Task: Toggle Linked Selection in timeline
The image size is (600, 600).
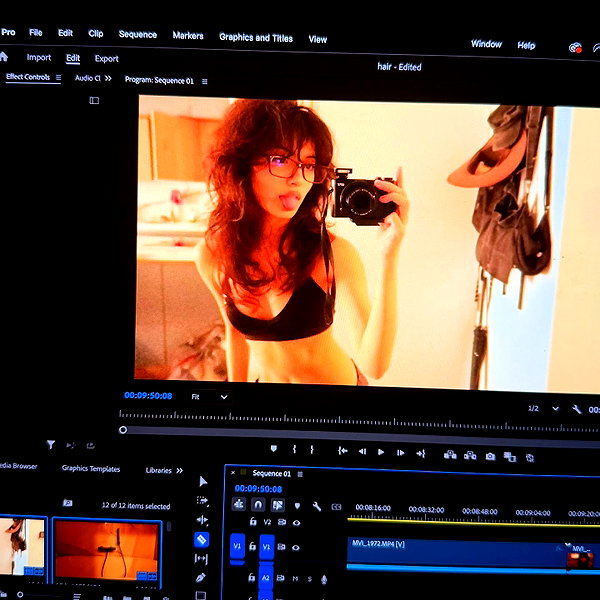Action: click(x=278, y=505)
